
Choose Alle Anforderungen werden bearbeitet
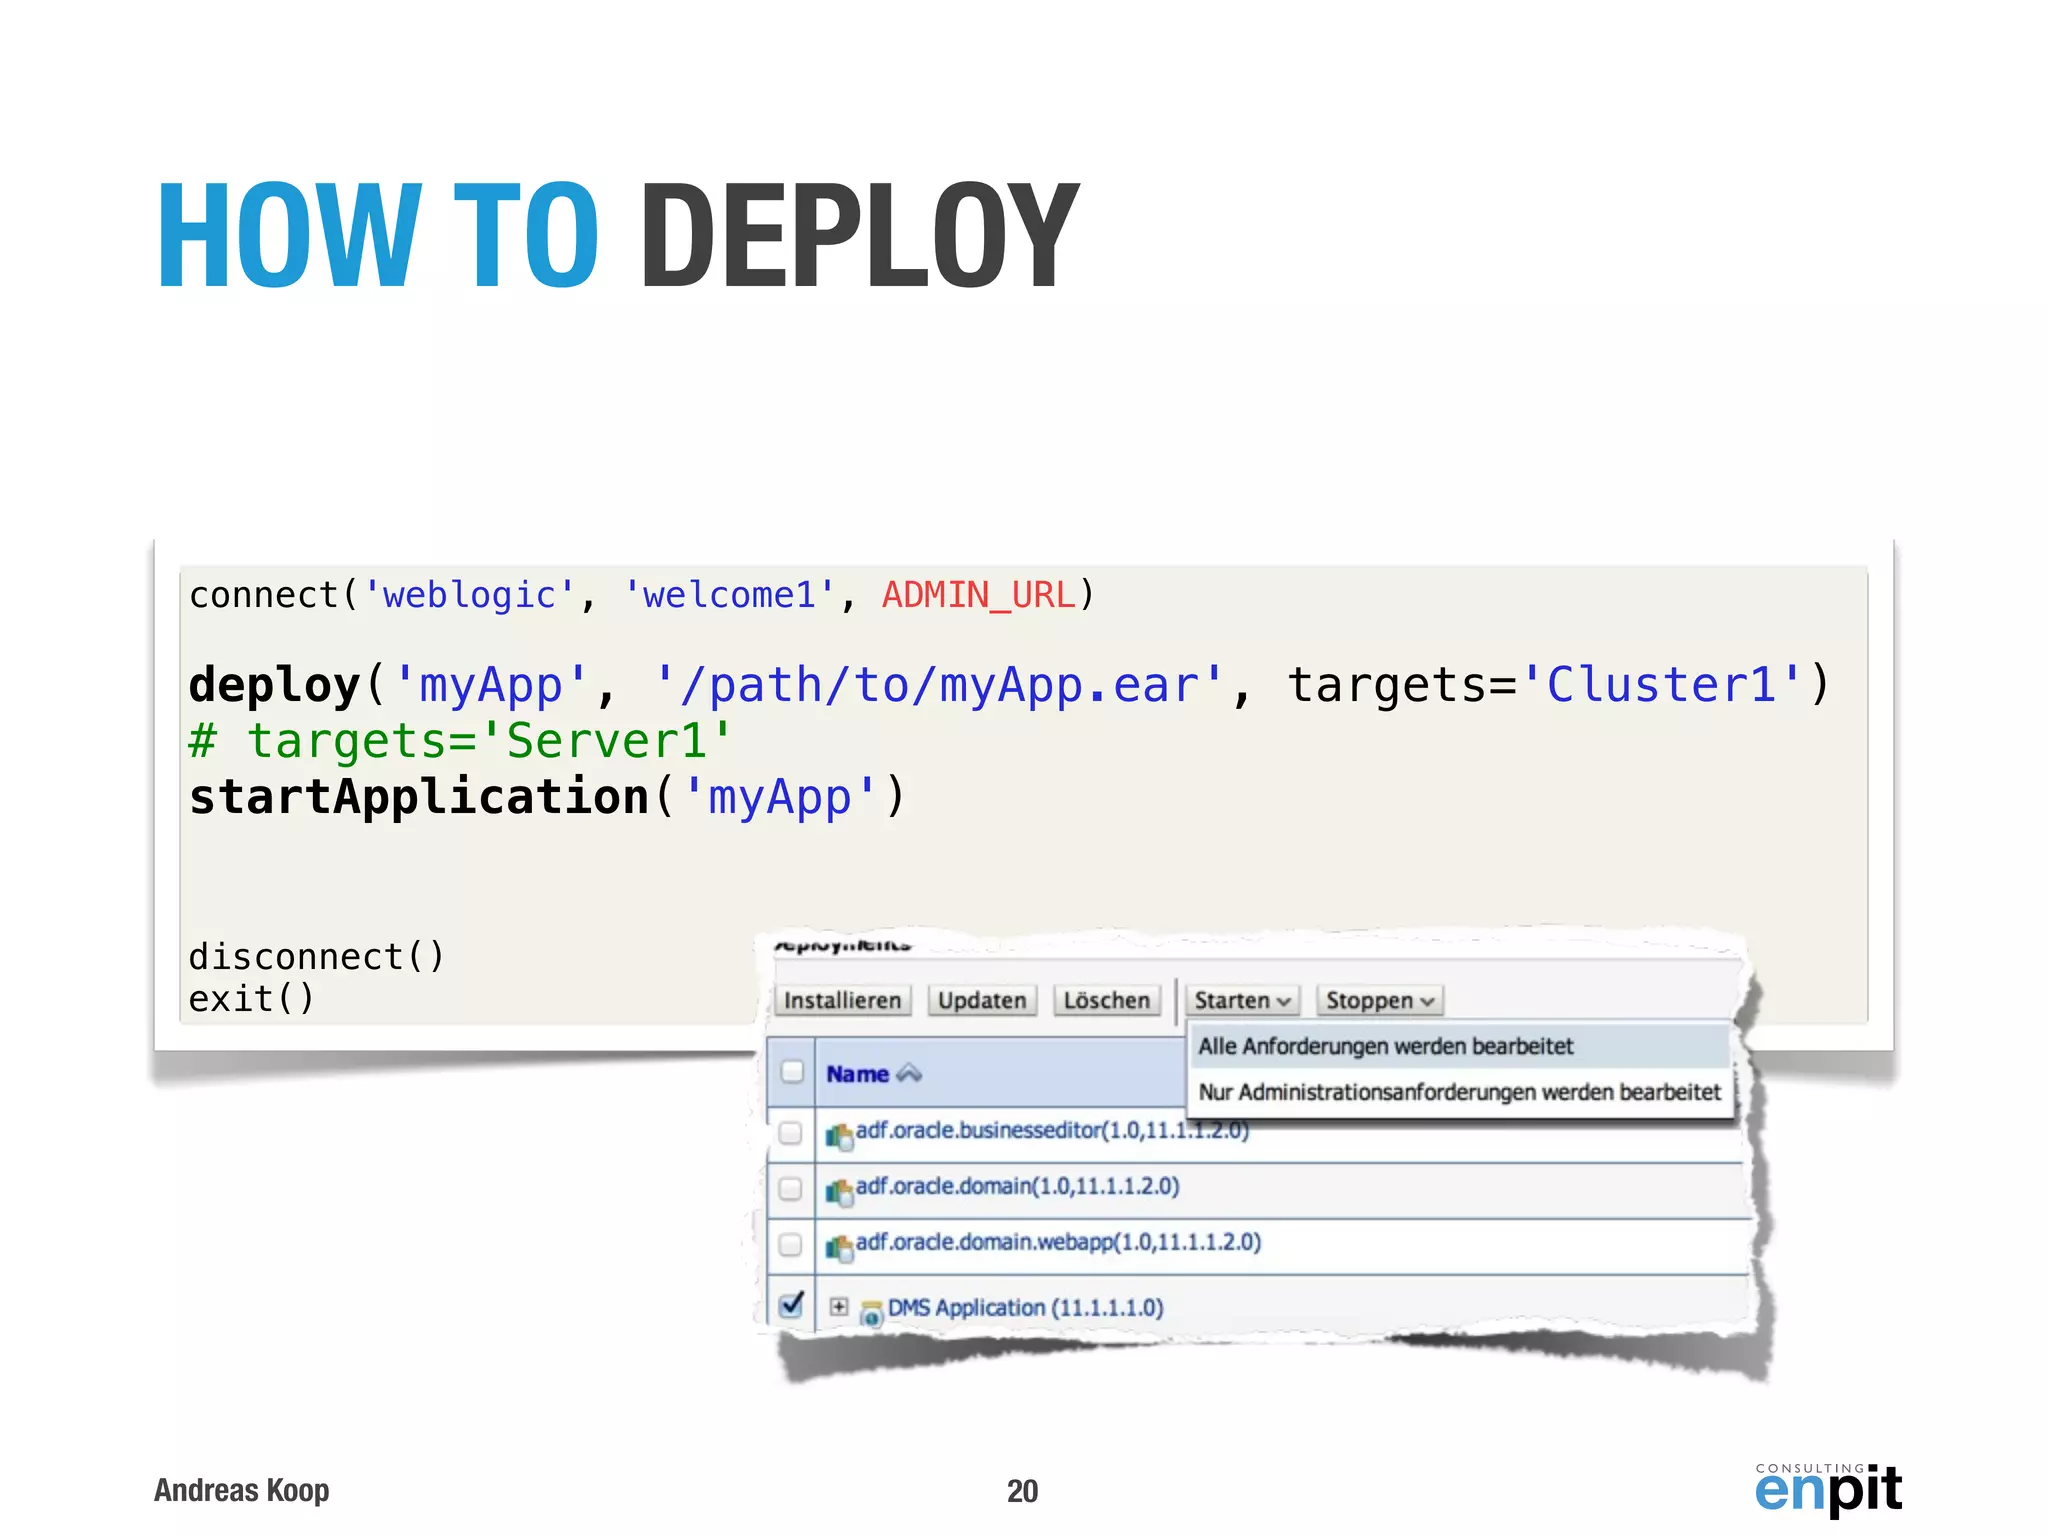pyautogui.click(x=1459, y=1046)
